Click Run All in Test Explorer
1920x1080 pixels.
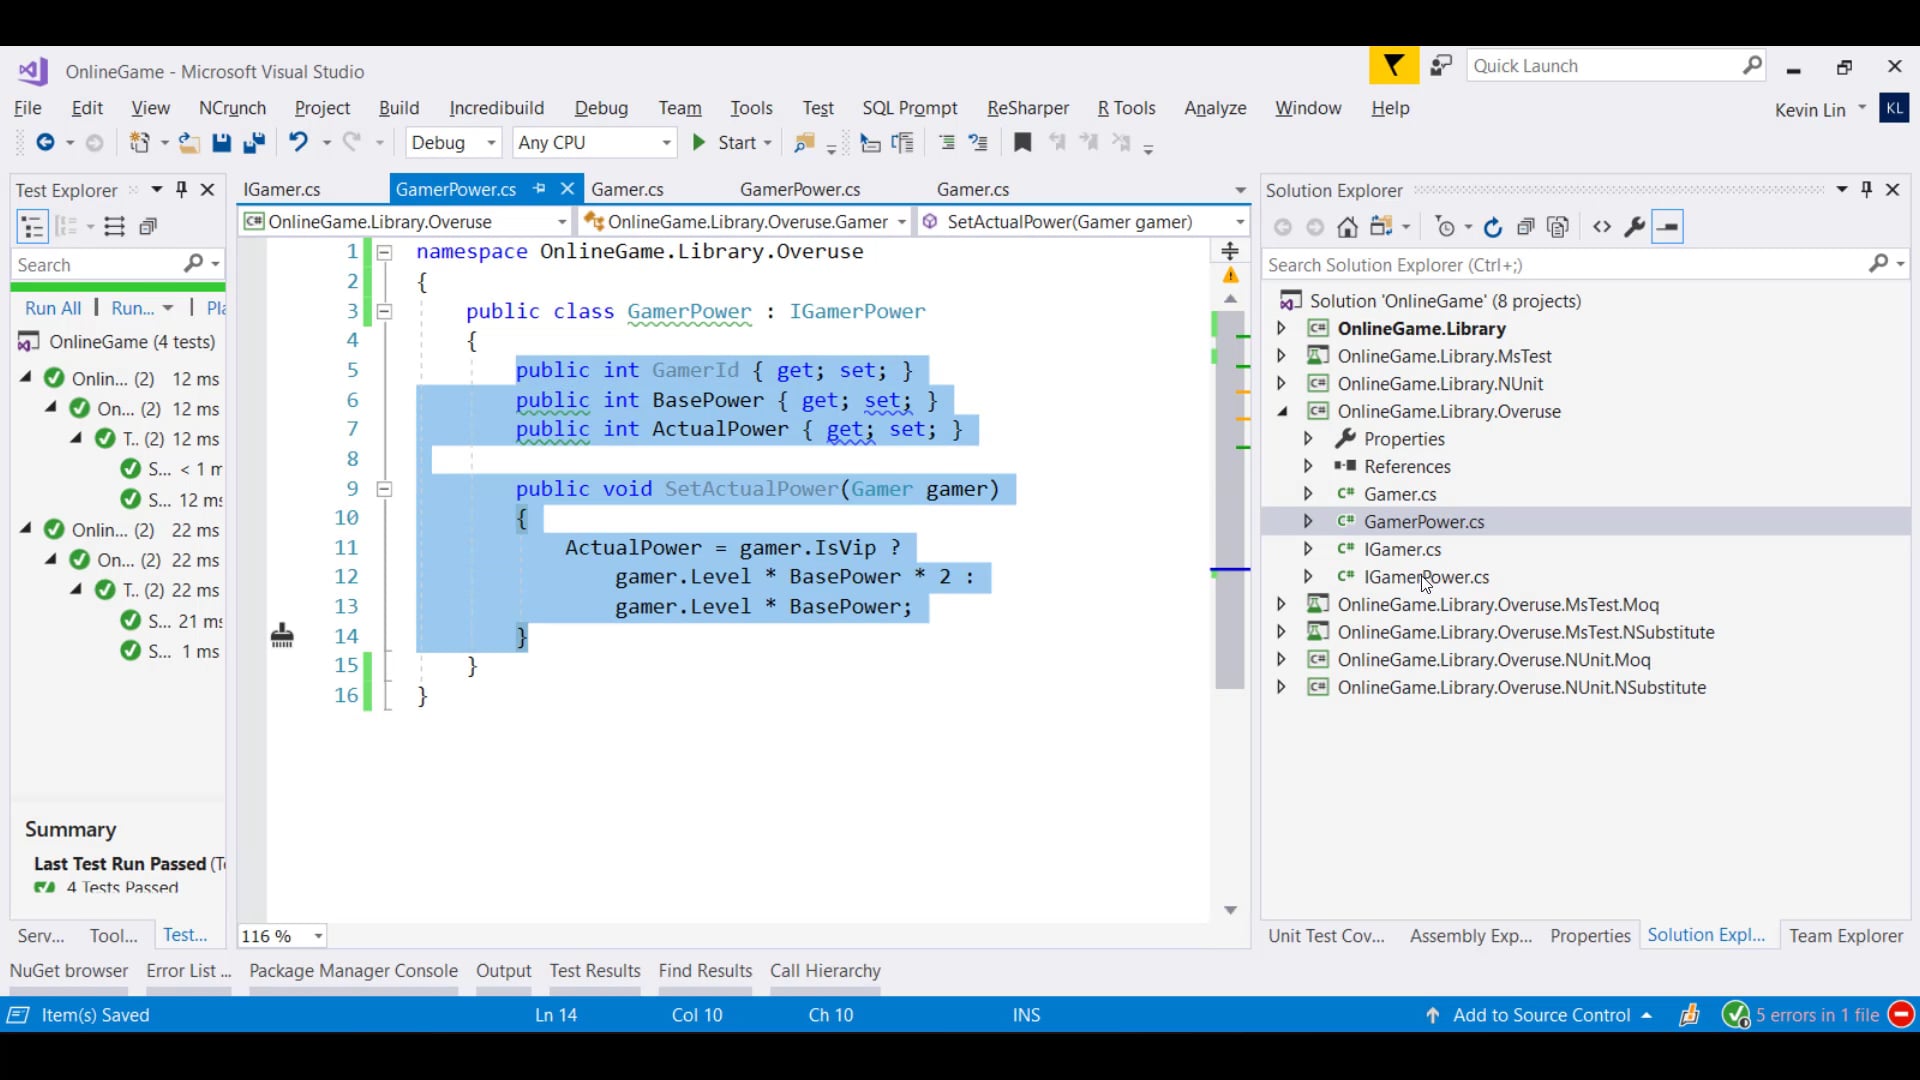click(x=53, y=308)
